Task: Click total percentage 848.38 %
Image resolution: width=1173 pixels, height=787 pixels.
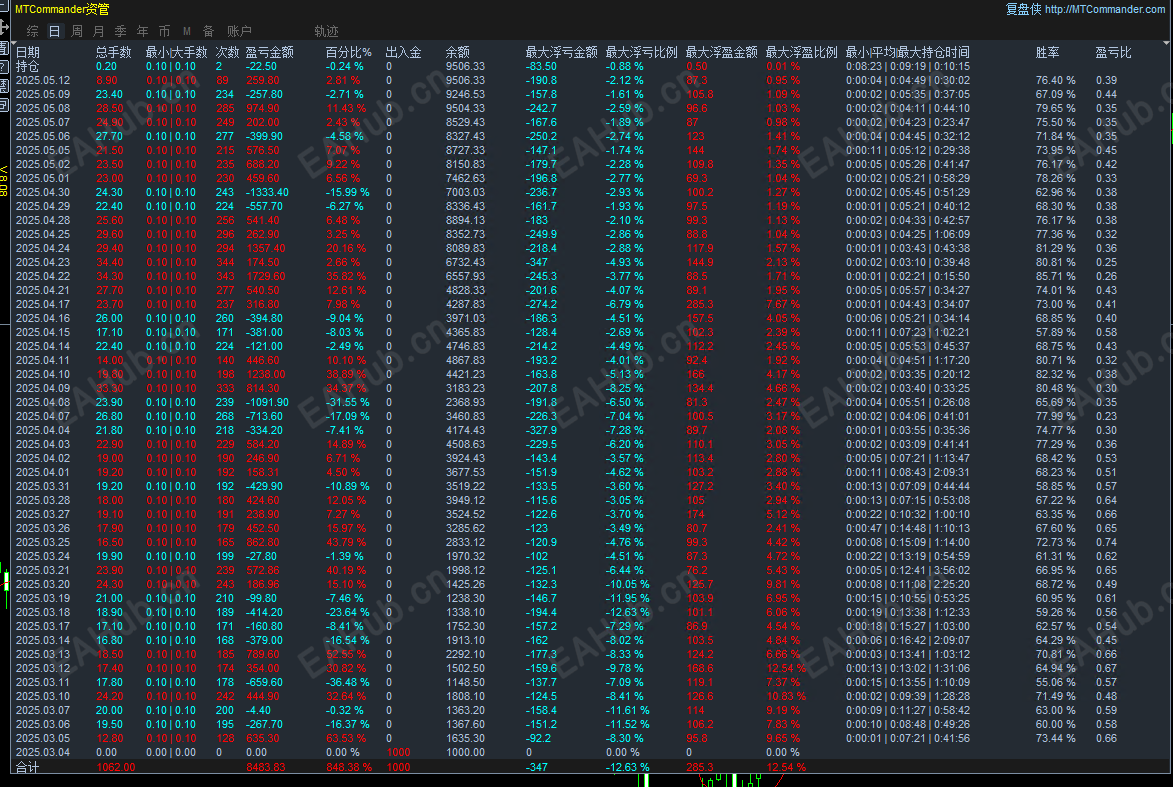Action: coord(349,768)
